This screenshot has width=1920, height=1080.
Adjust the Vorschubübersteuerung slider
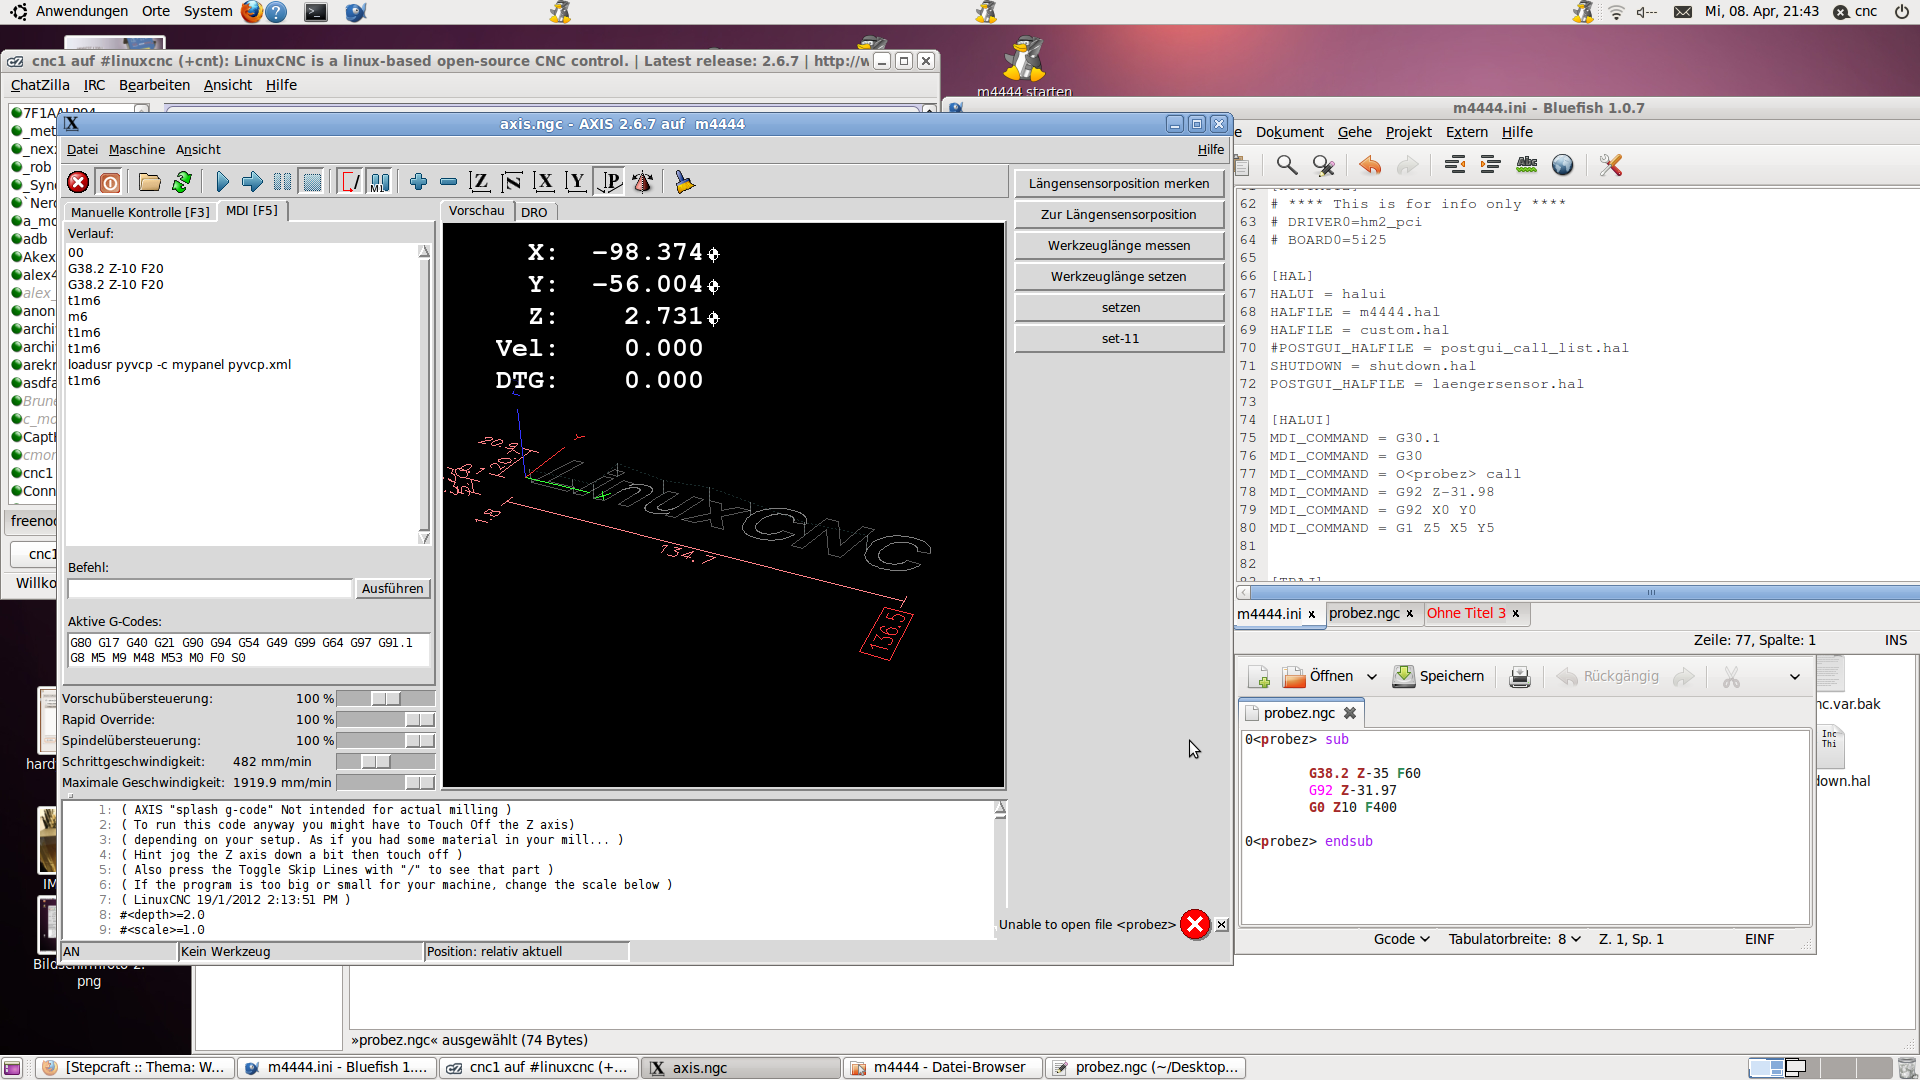(386, 698)
